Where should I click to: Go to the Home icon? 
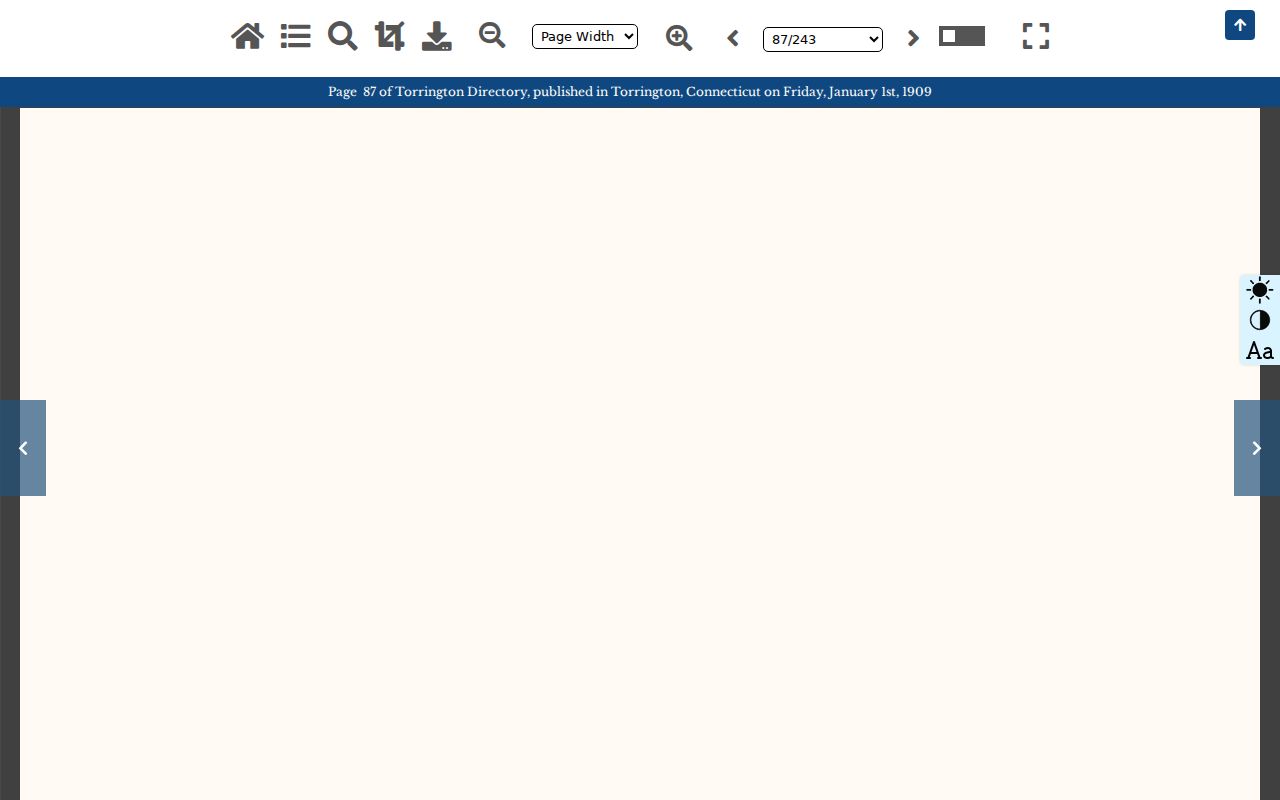[247, 37]
